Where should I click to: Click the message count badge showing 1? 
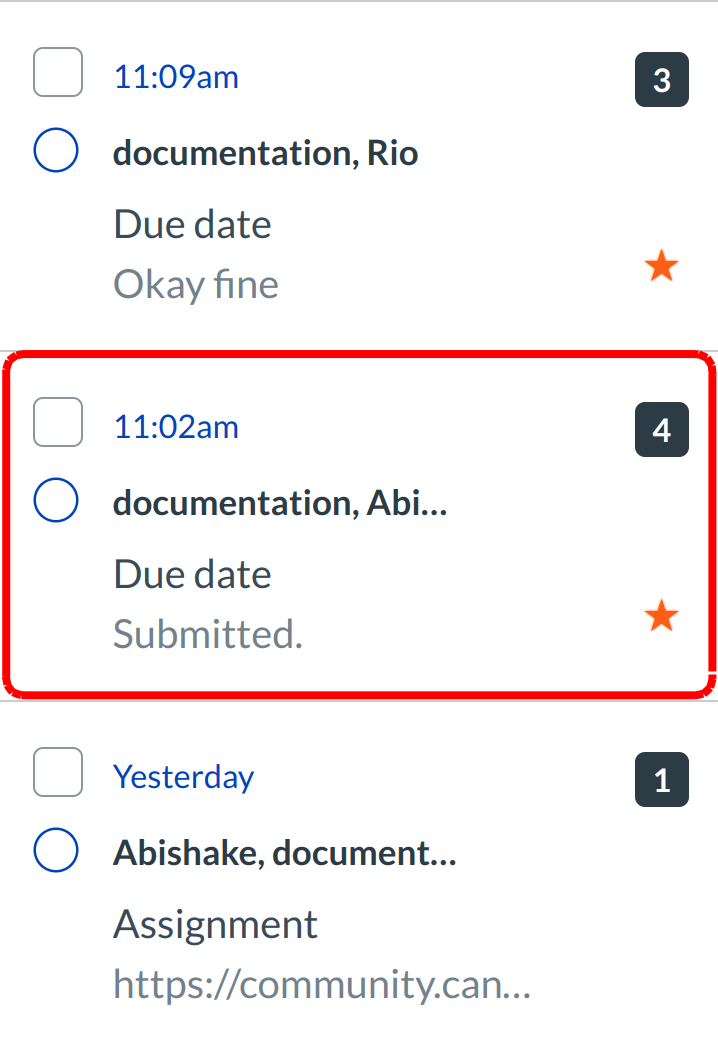pos(661,780)
